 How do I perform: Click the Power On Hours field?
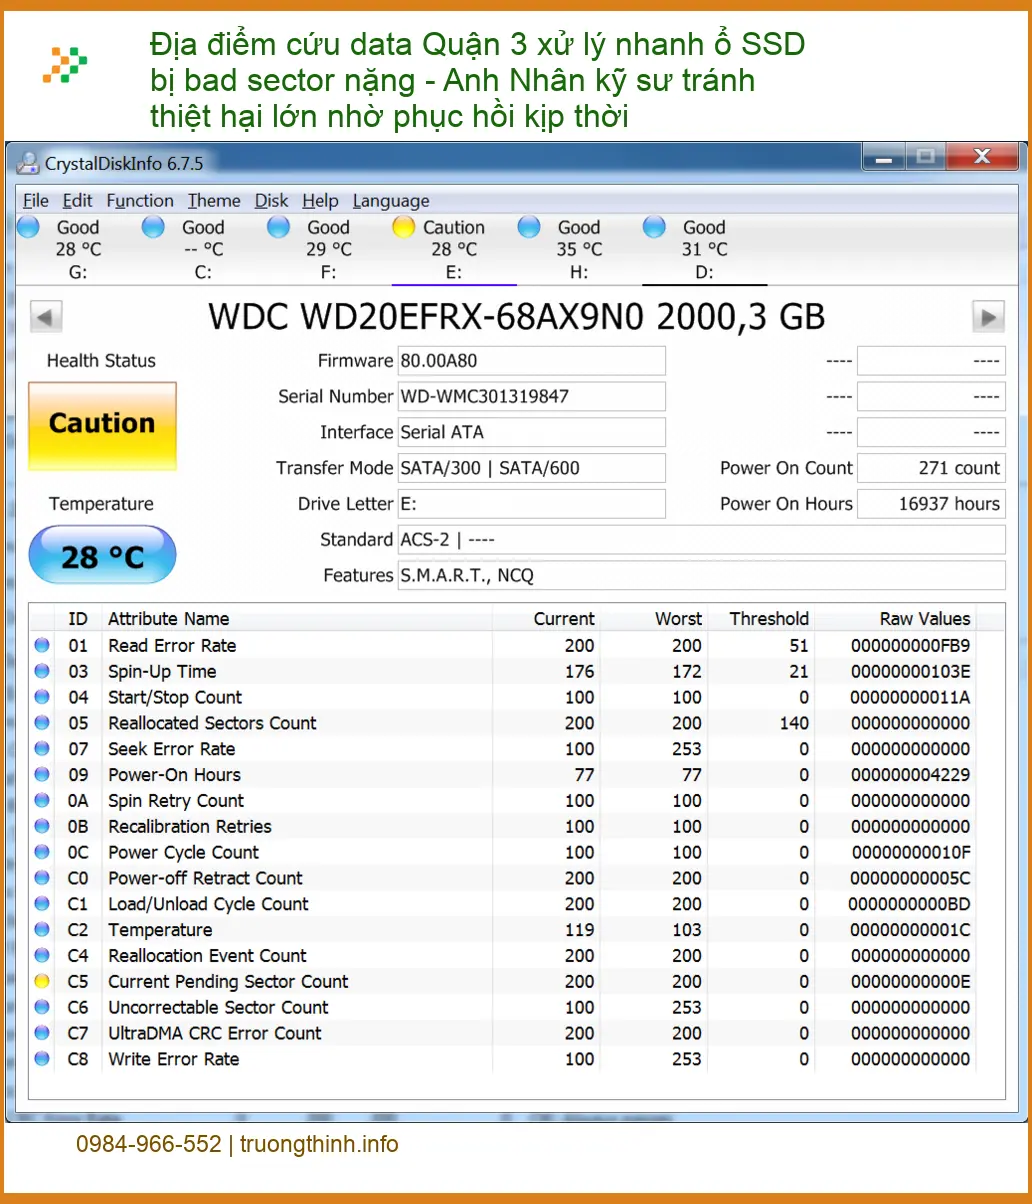point(931,504)
